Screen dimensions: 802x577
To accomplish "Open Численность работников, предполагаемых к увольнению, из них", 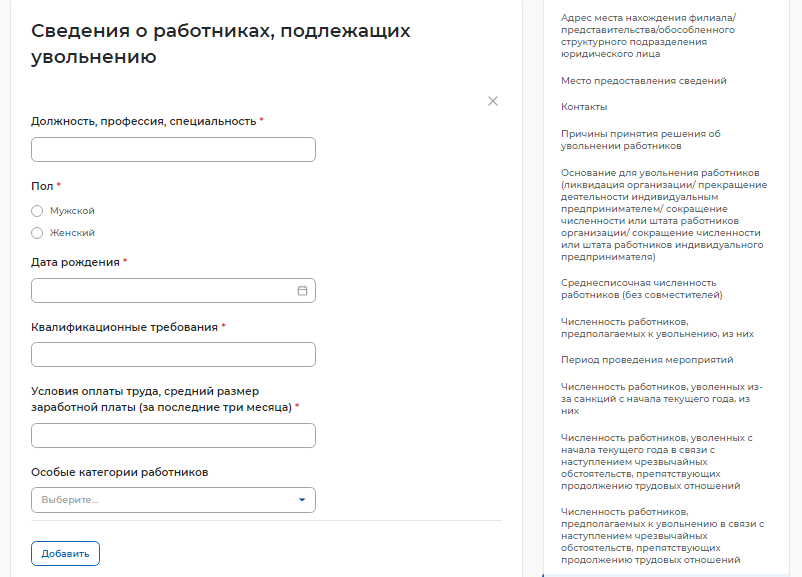I will coord(657,328).
